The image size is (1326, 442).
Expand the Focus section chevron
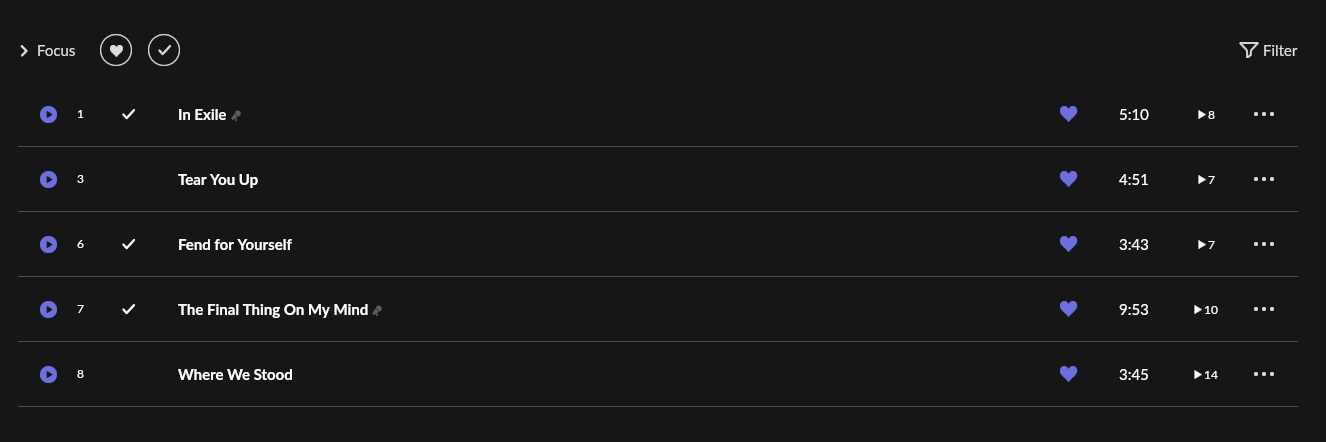24,51
